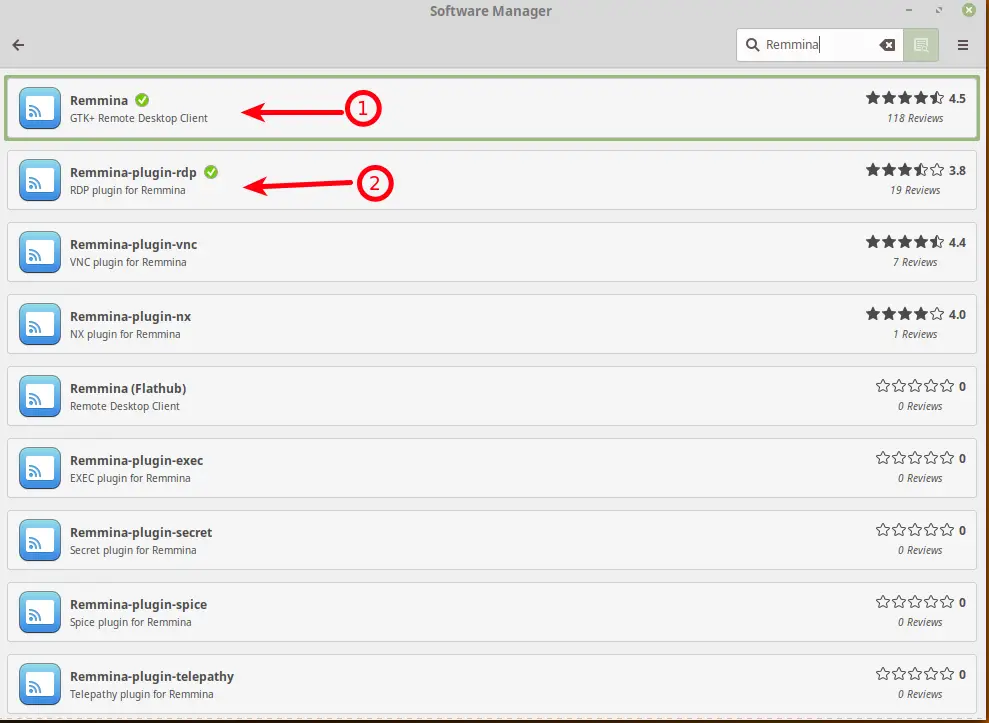Click the Remmina (Flathub) app icon
This screenshot has width=989, height=723.
[x=40, y=396]
